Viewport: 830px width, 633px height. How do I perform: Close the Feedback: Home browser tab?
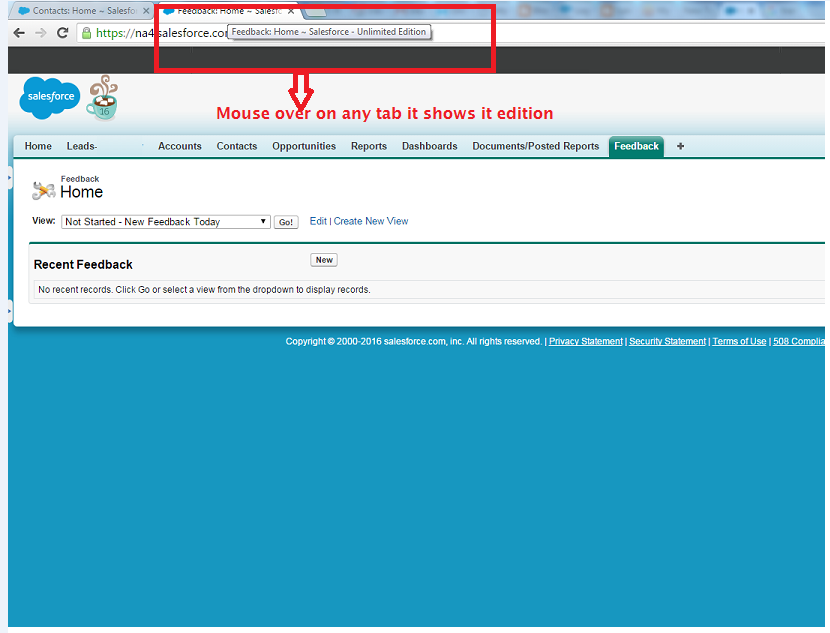pos(291,11)
